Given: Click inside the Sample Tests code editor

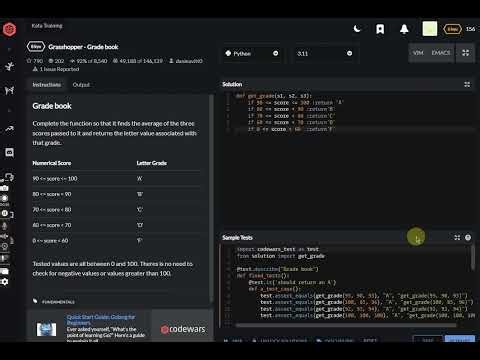Looking at the screenshot, I should (x=347, y=287).
